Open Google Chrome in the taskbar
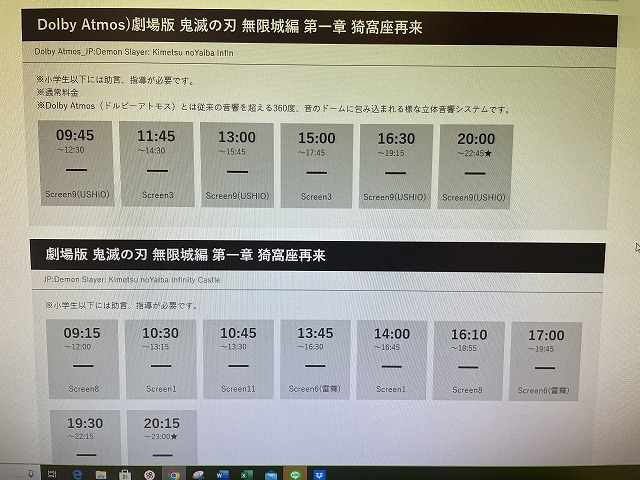The image size is (640, 480). [x=174, y=474]
